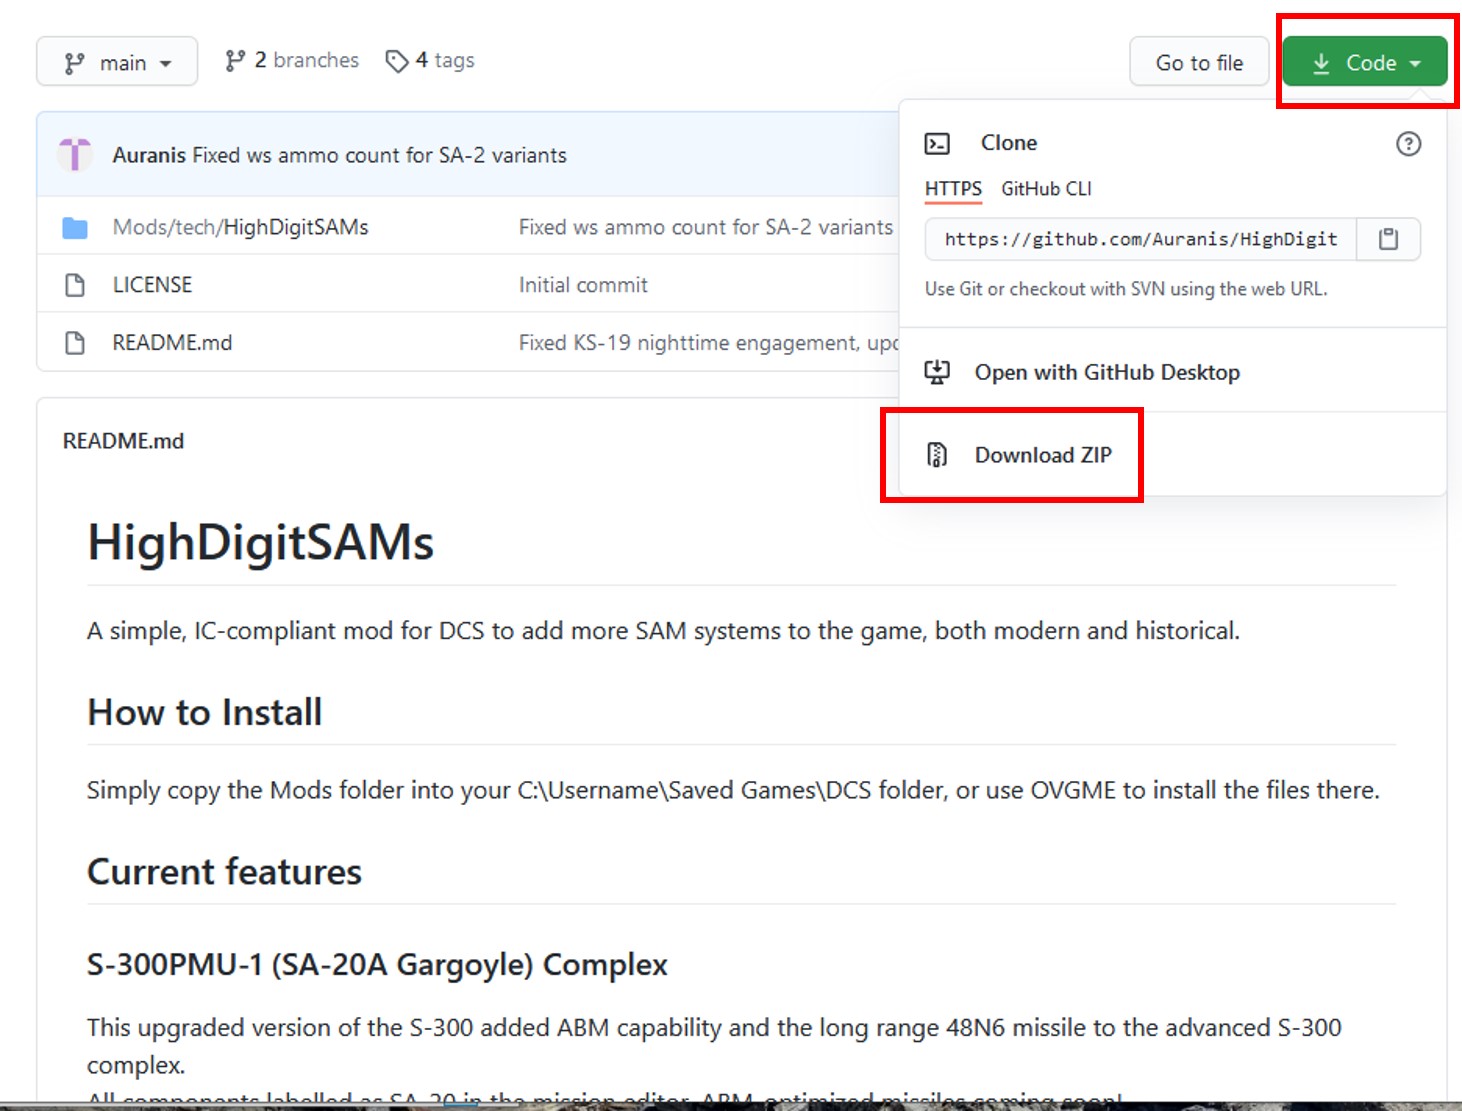Click the 'Use Git or checkout with SVN' text

(1126, 289)
